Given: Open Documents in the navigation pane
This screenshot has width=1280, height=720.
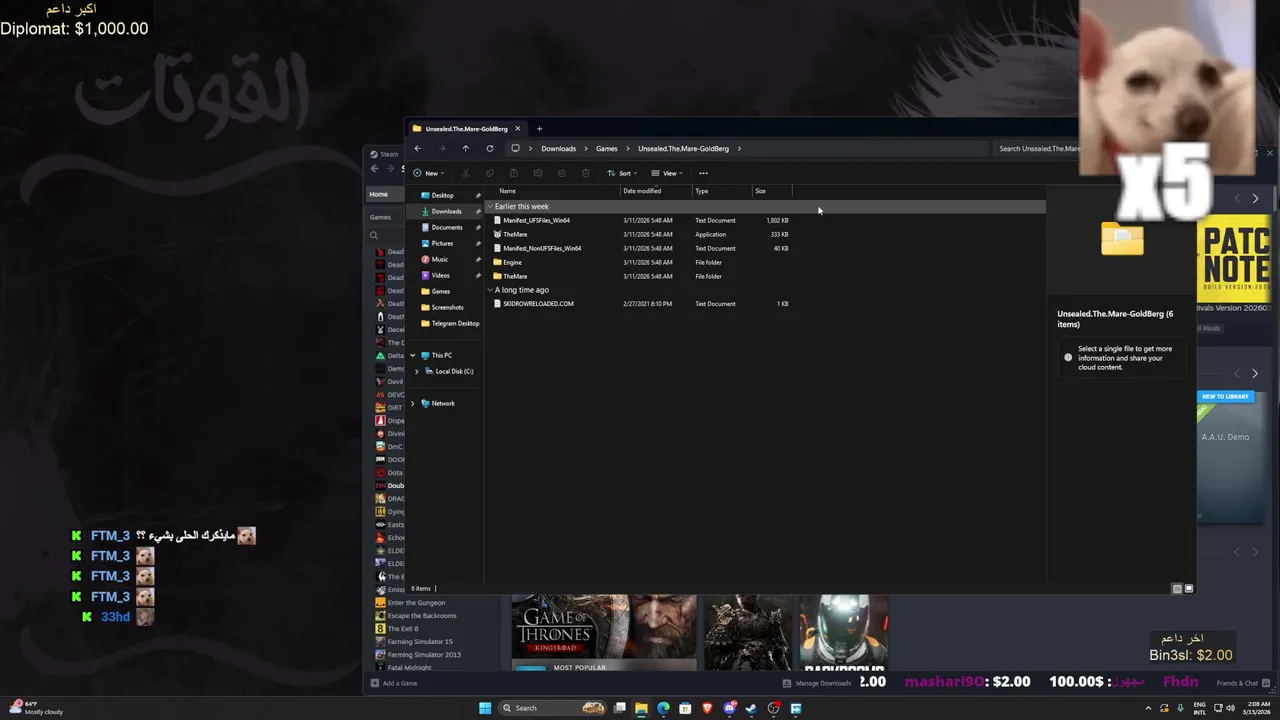Looking at the screenshot, I should coord(447,227).
